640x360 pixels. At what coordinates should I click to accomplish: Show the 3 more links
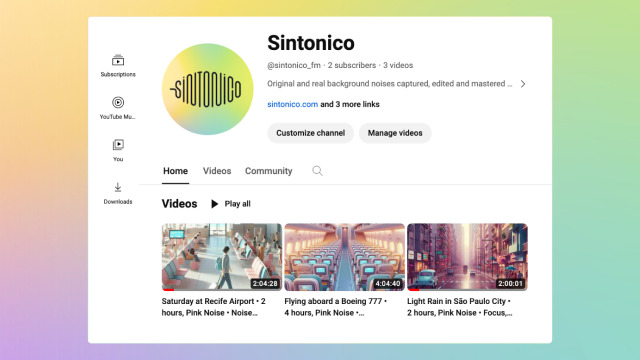(x=350, y=104)
